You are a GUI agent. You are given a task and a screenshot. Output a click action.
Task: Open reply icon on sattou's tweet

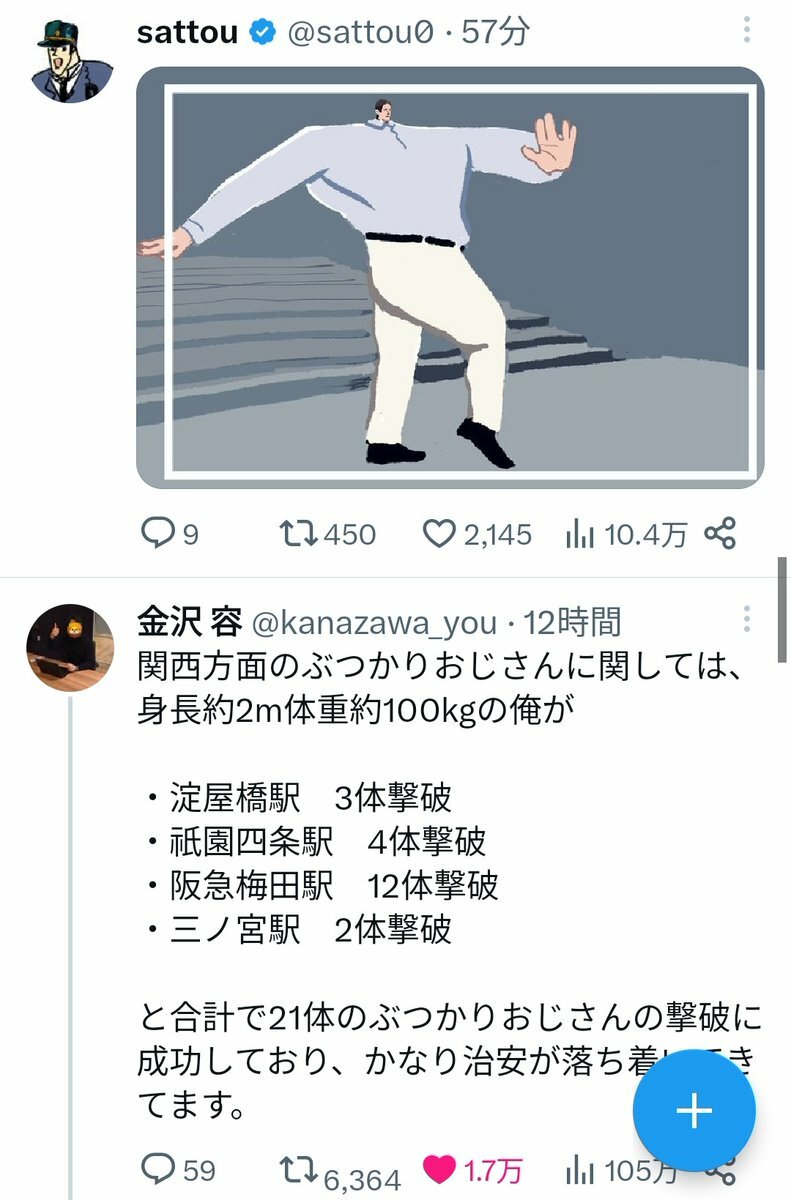[157, 535]
